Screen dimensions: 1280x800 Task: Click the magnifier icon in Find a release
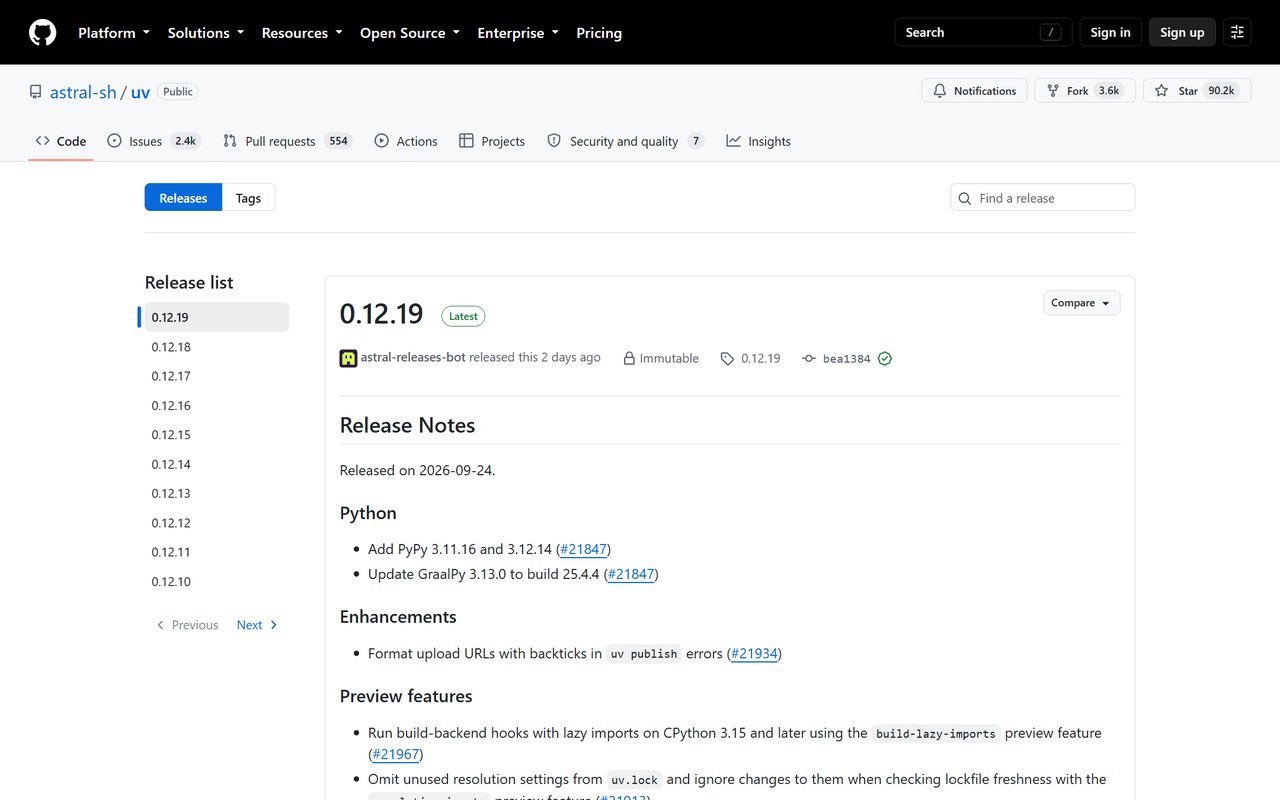pyautogui.click(x=965, y=198)
